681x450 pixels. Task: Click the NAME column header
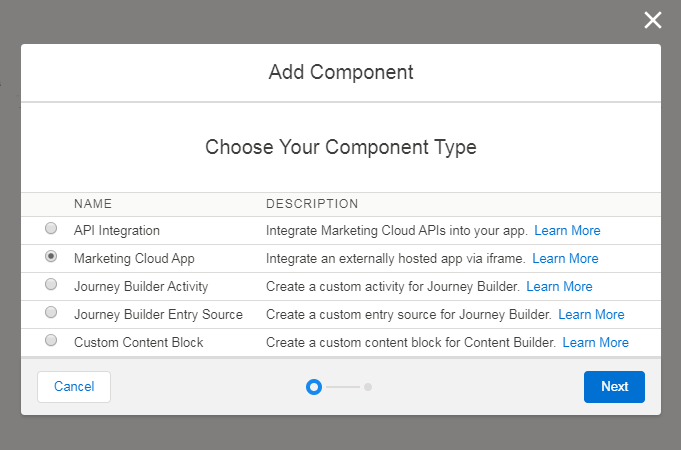pos(92,204)
